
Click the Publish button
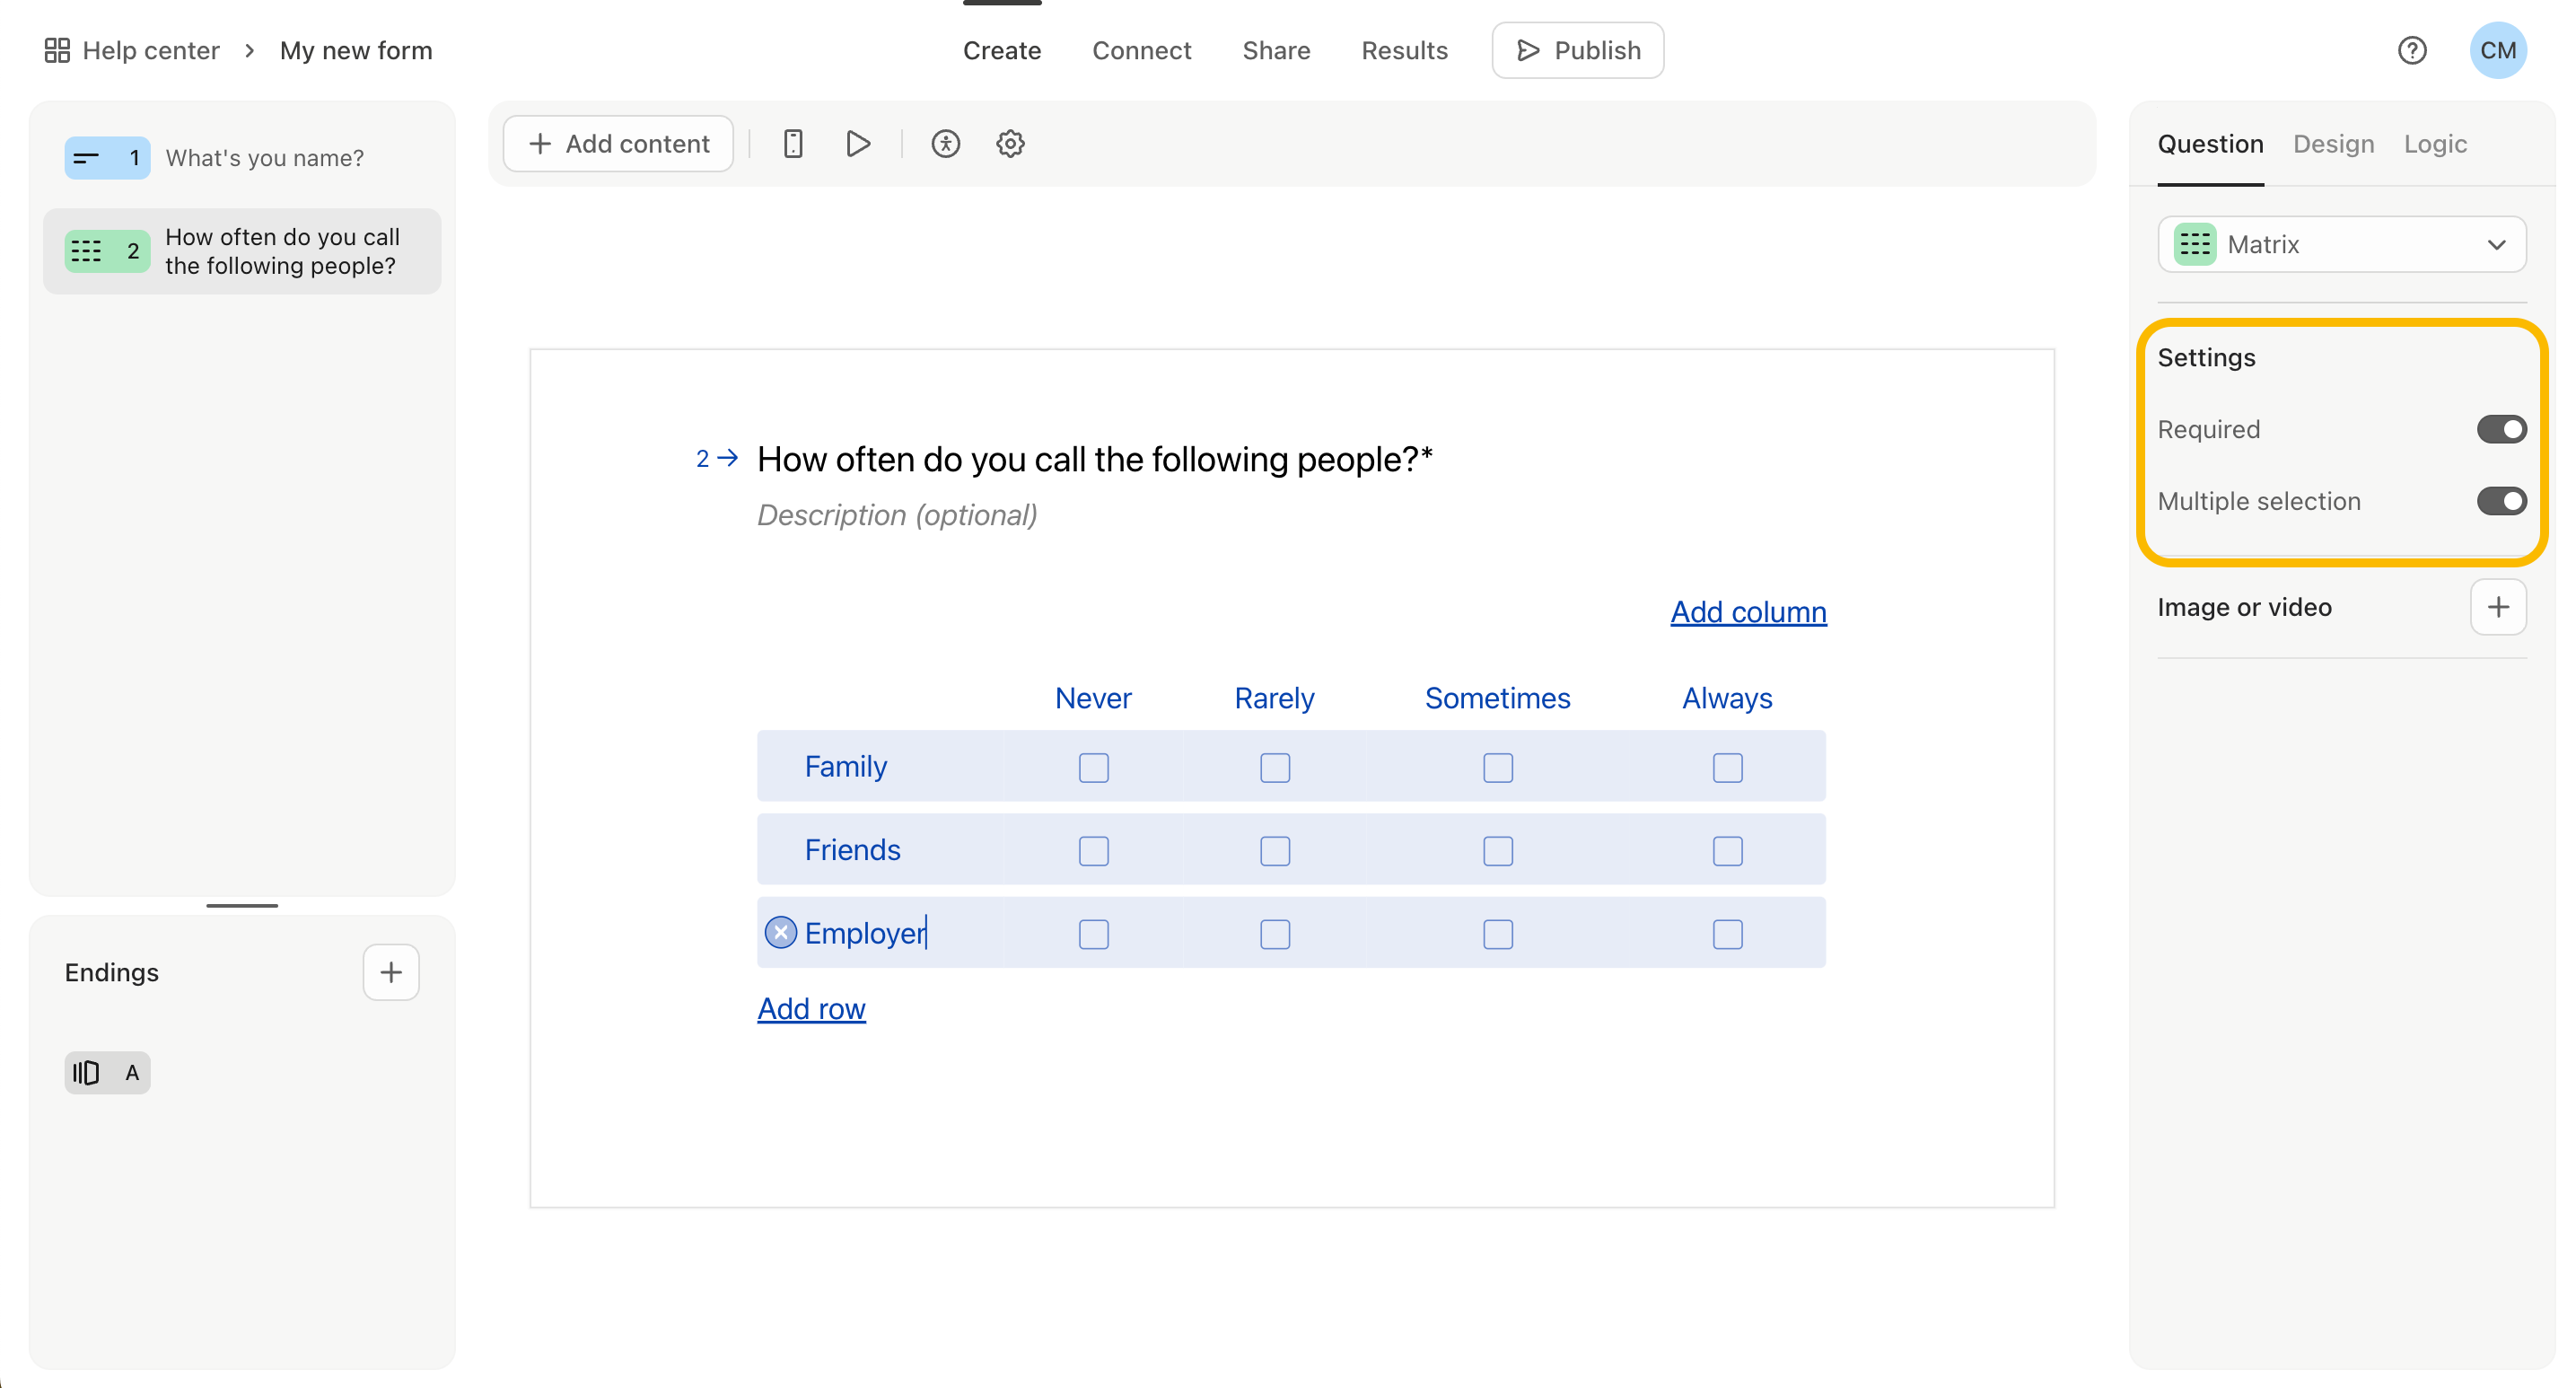(1577, 50)
